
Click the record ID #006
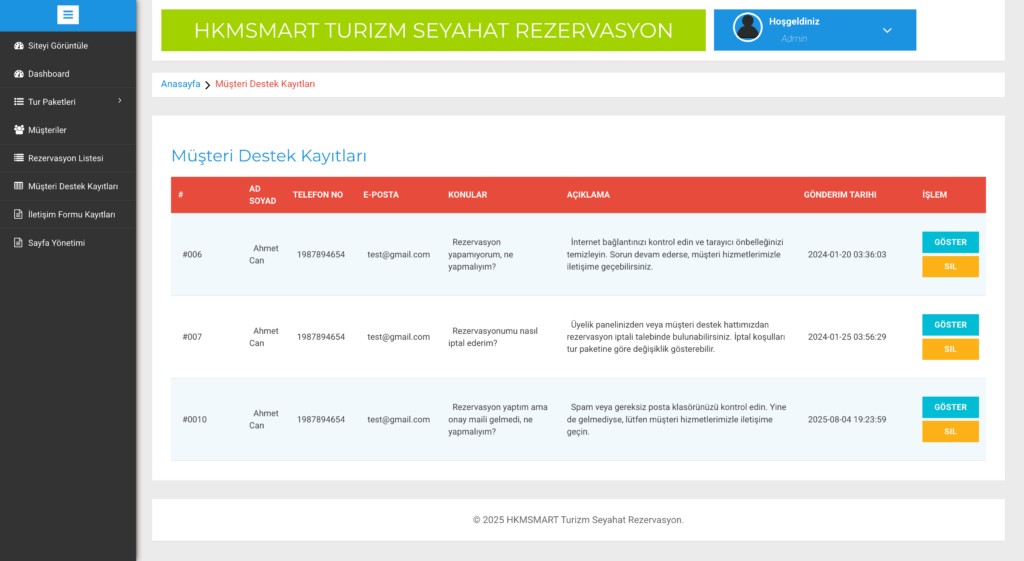pos(192,255)
